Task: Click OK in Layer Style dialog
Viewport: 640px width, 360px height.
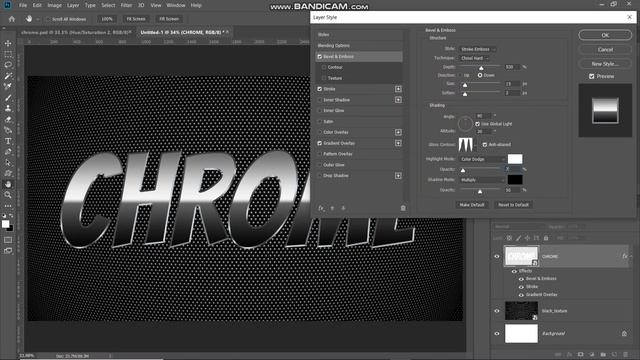Action: pyautogui.click(x=605, y=35)
